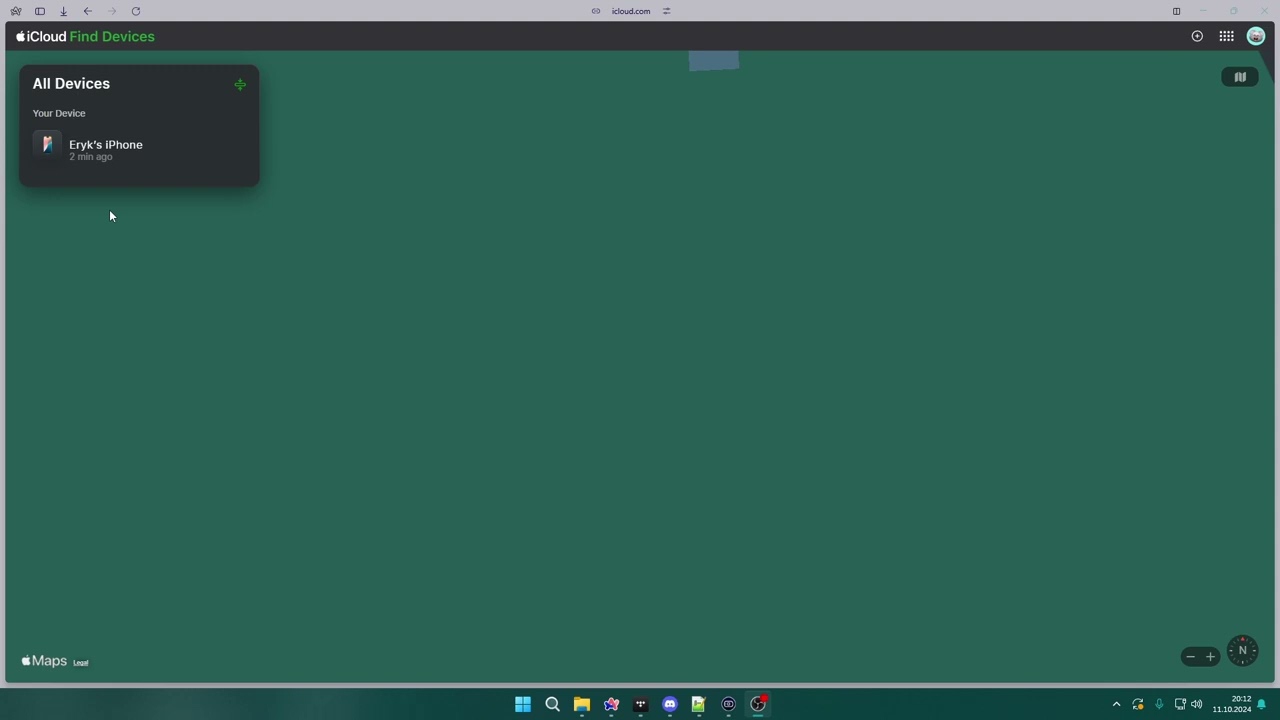
Task: Open the Legal link beside Maps
Action: (81, 663)
